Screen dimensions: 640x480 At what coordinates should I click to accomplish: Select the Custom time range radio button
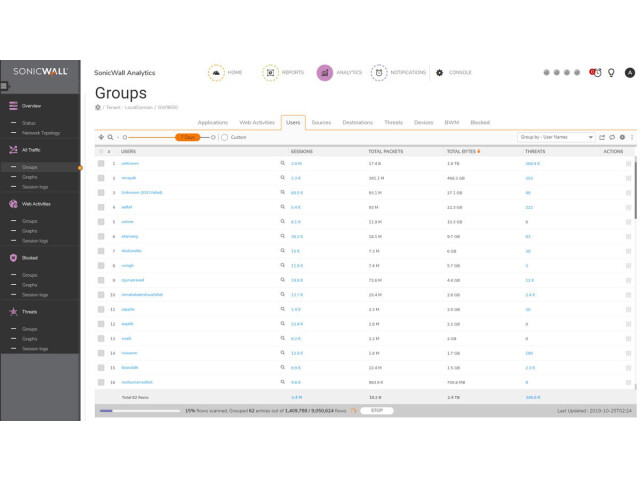coord(224,137)
